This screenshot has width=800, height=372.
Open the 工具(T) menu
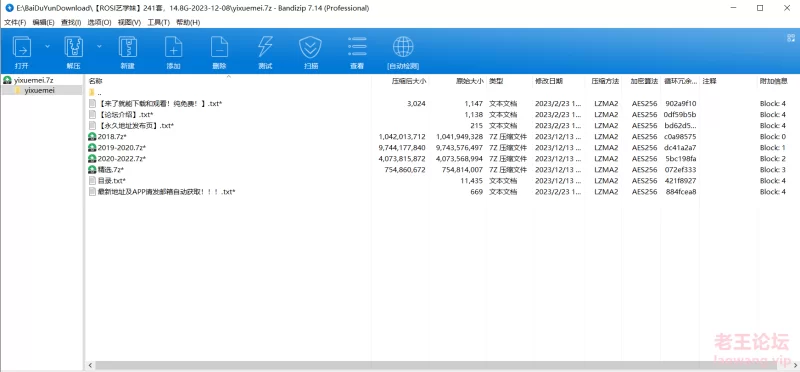158,22
